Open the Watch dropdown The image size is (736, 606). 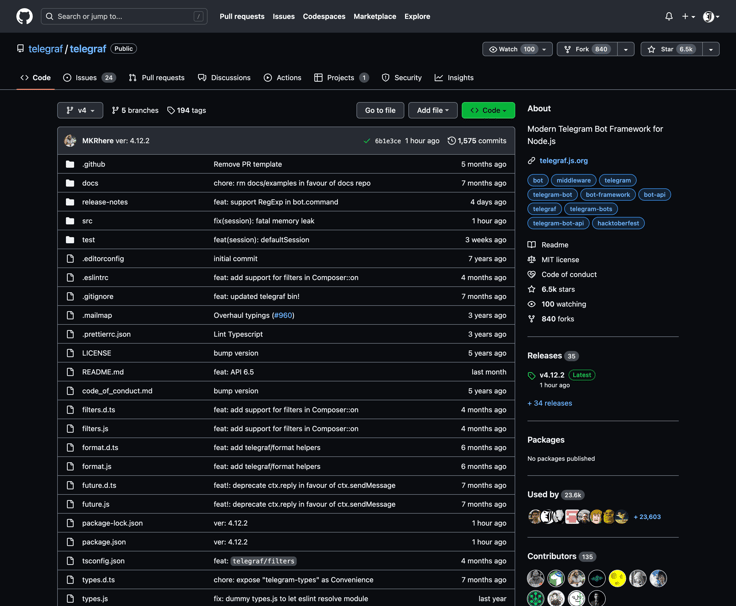[517, 49]
